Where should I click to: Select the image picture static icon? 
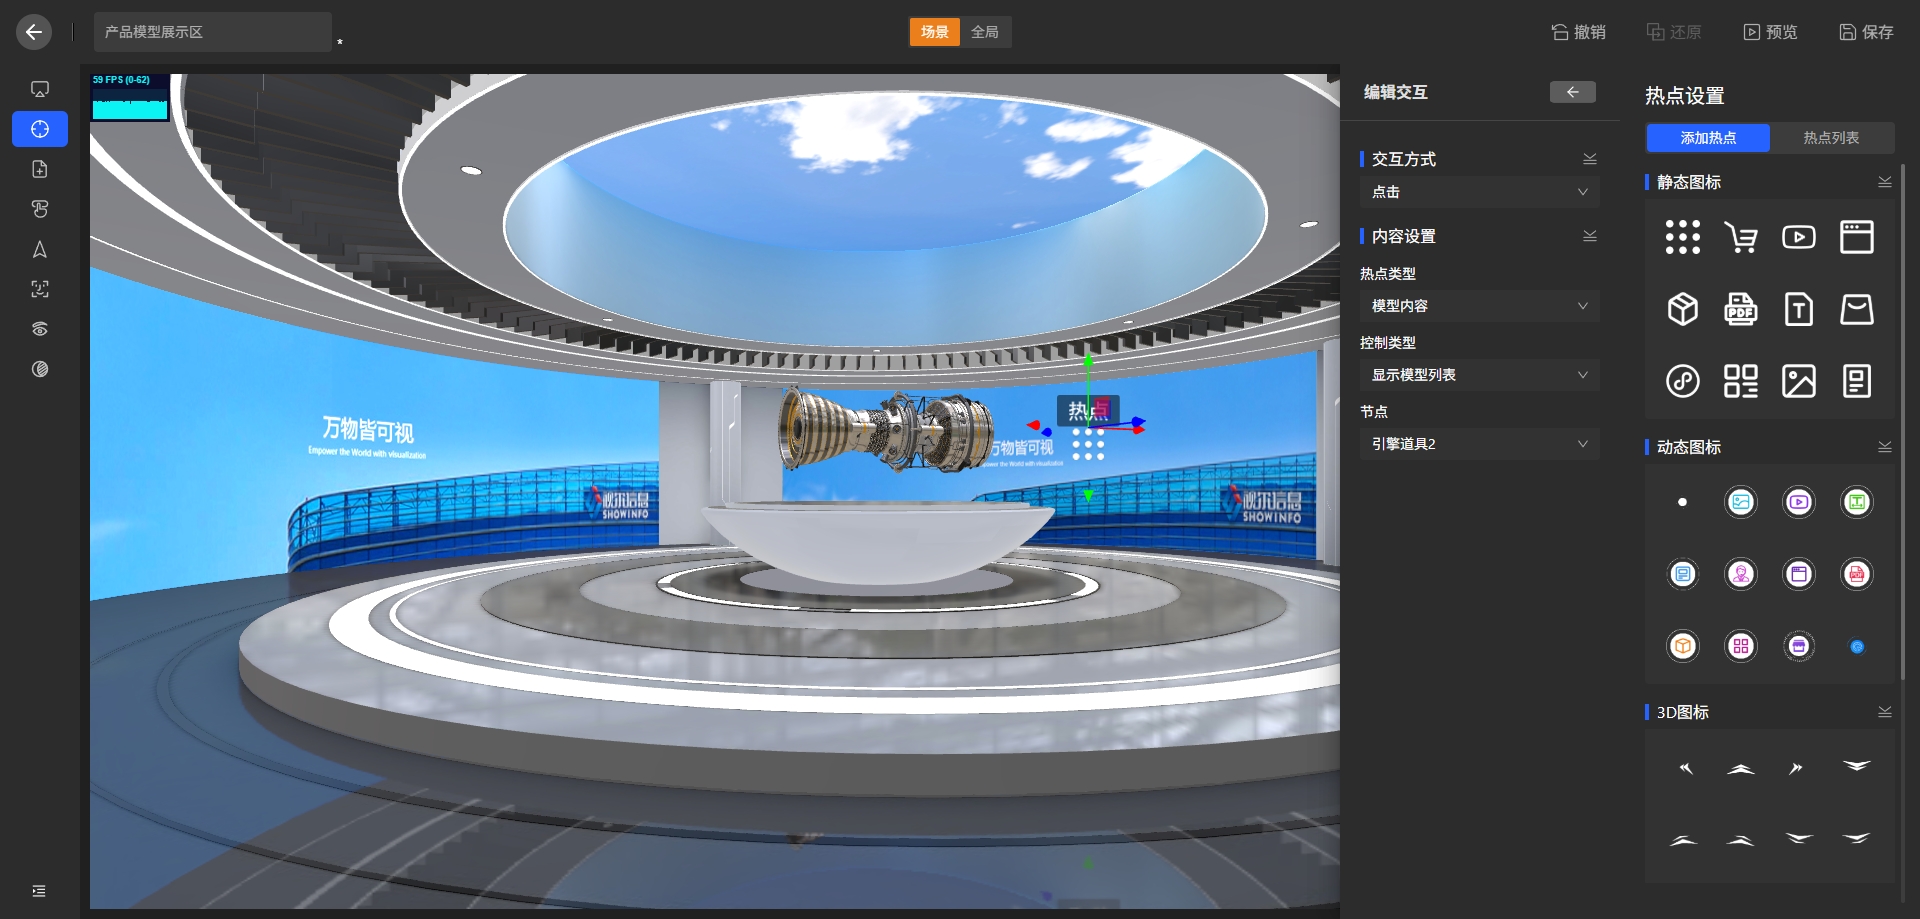(1798, 382)
